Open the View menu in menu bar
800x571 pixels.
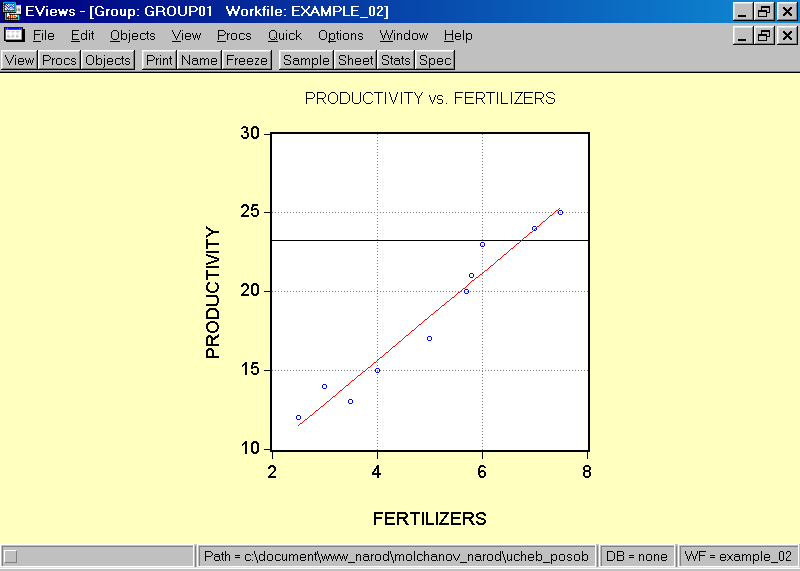click(x=186, y=36)
